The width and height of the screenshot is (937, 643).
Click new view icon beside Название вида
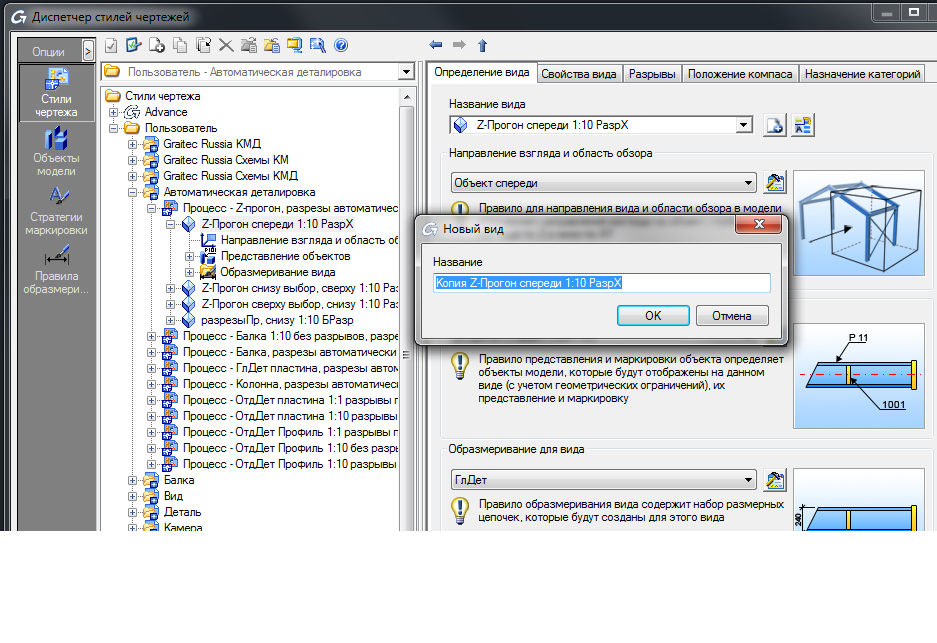pos(775,125)
